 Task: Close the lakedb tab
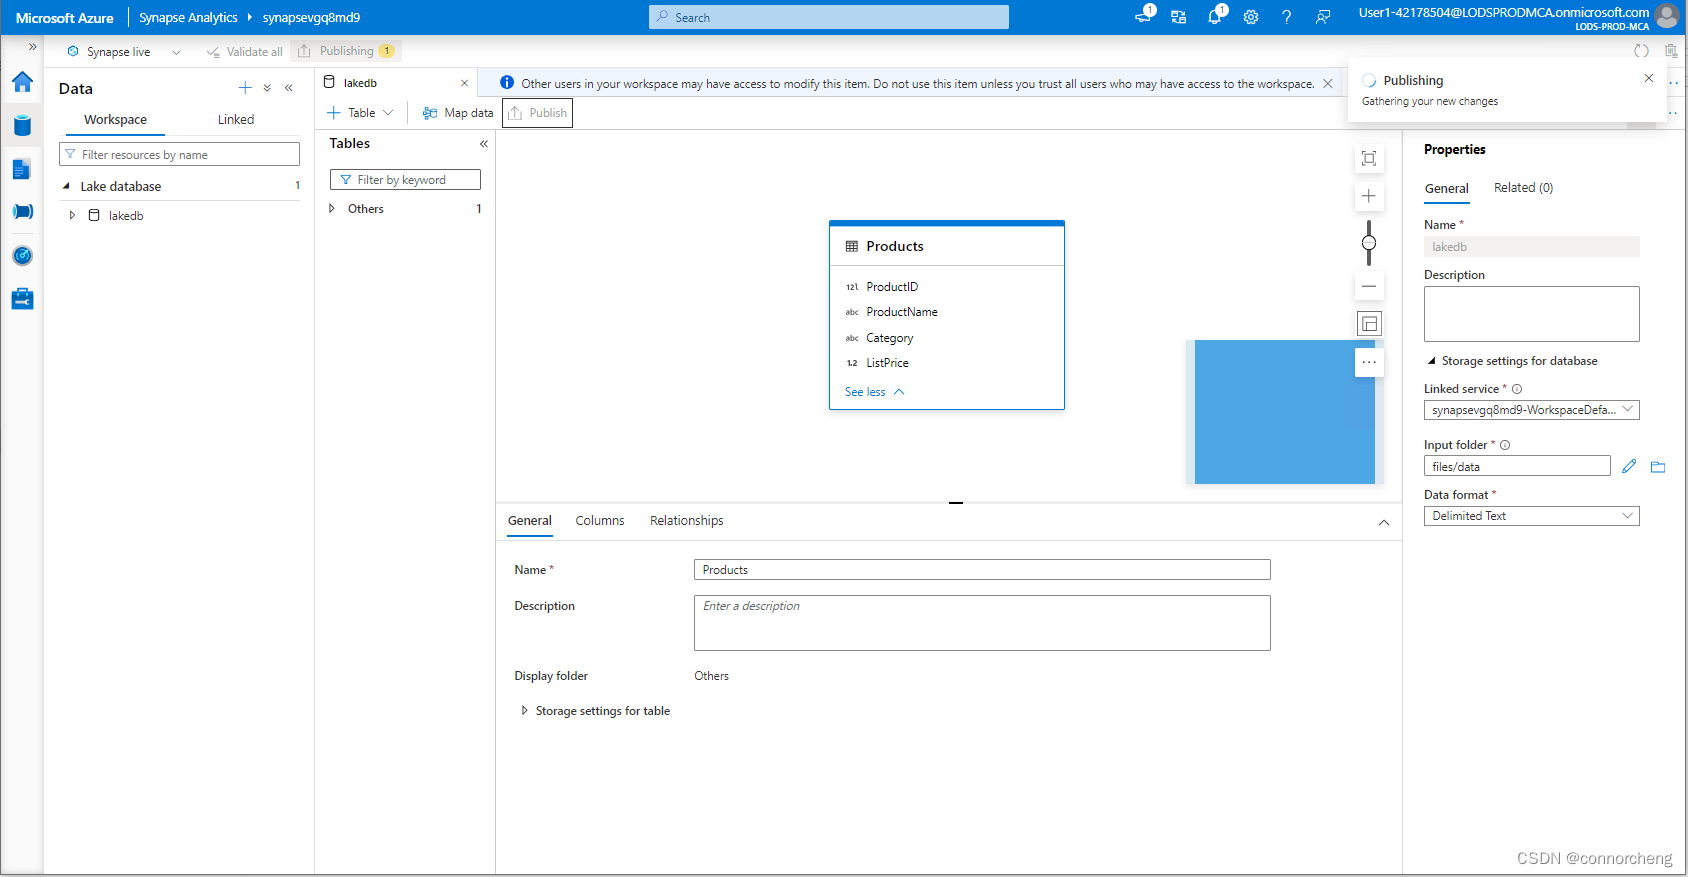tap(464, 83)
